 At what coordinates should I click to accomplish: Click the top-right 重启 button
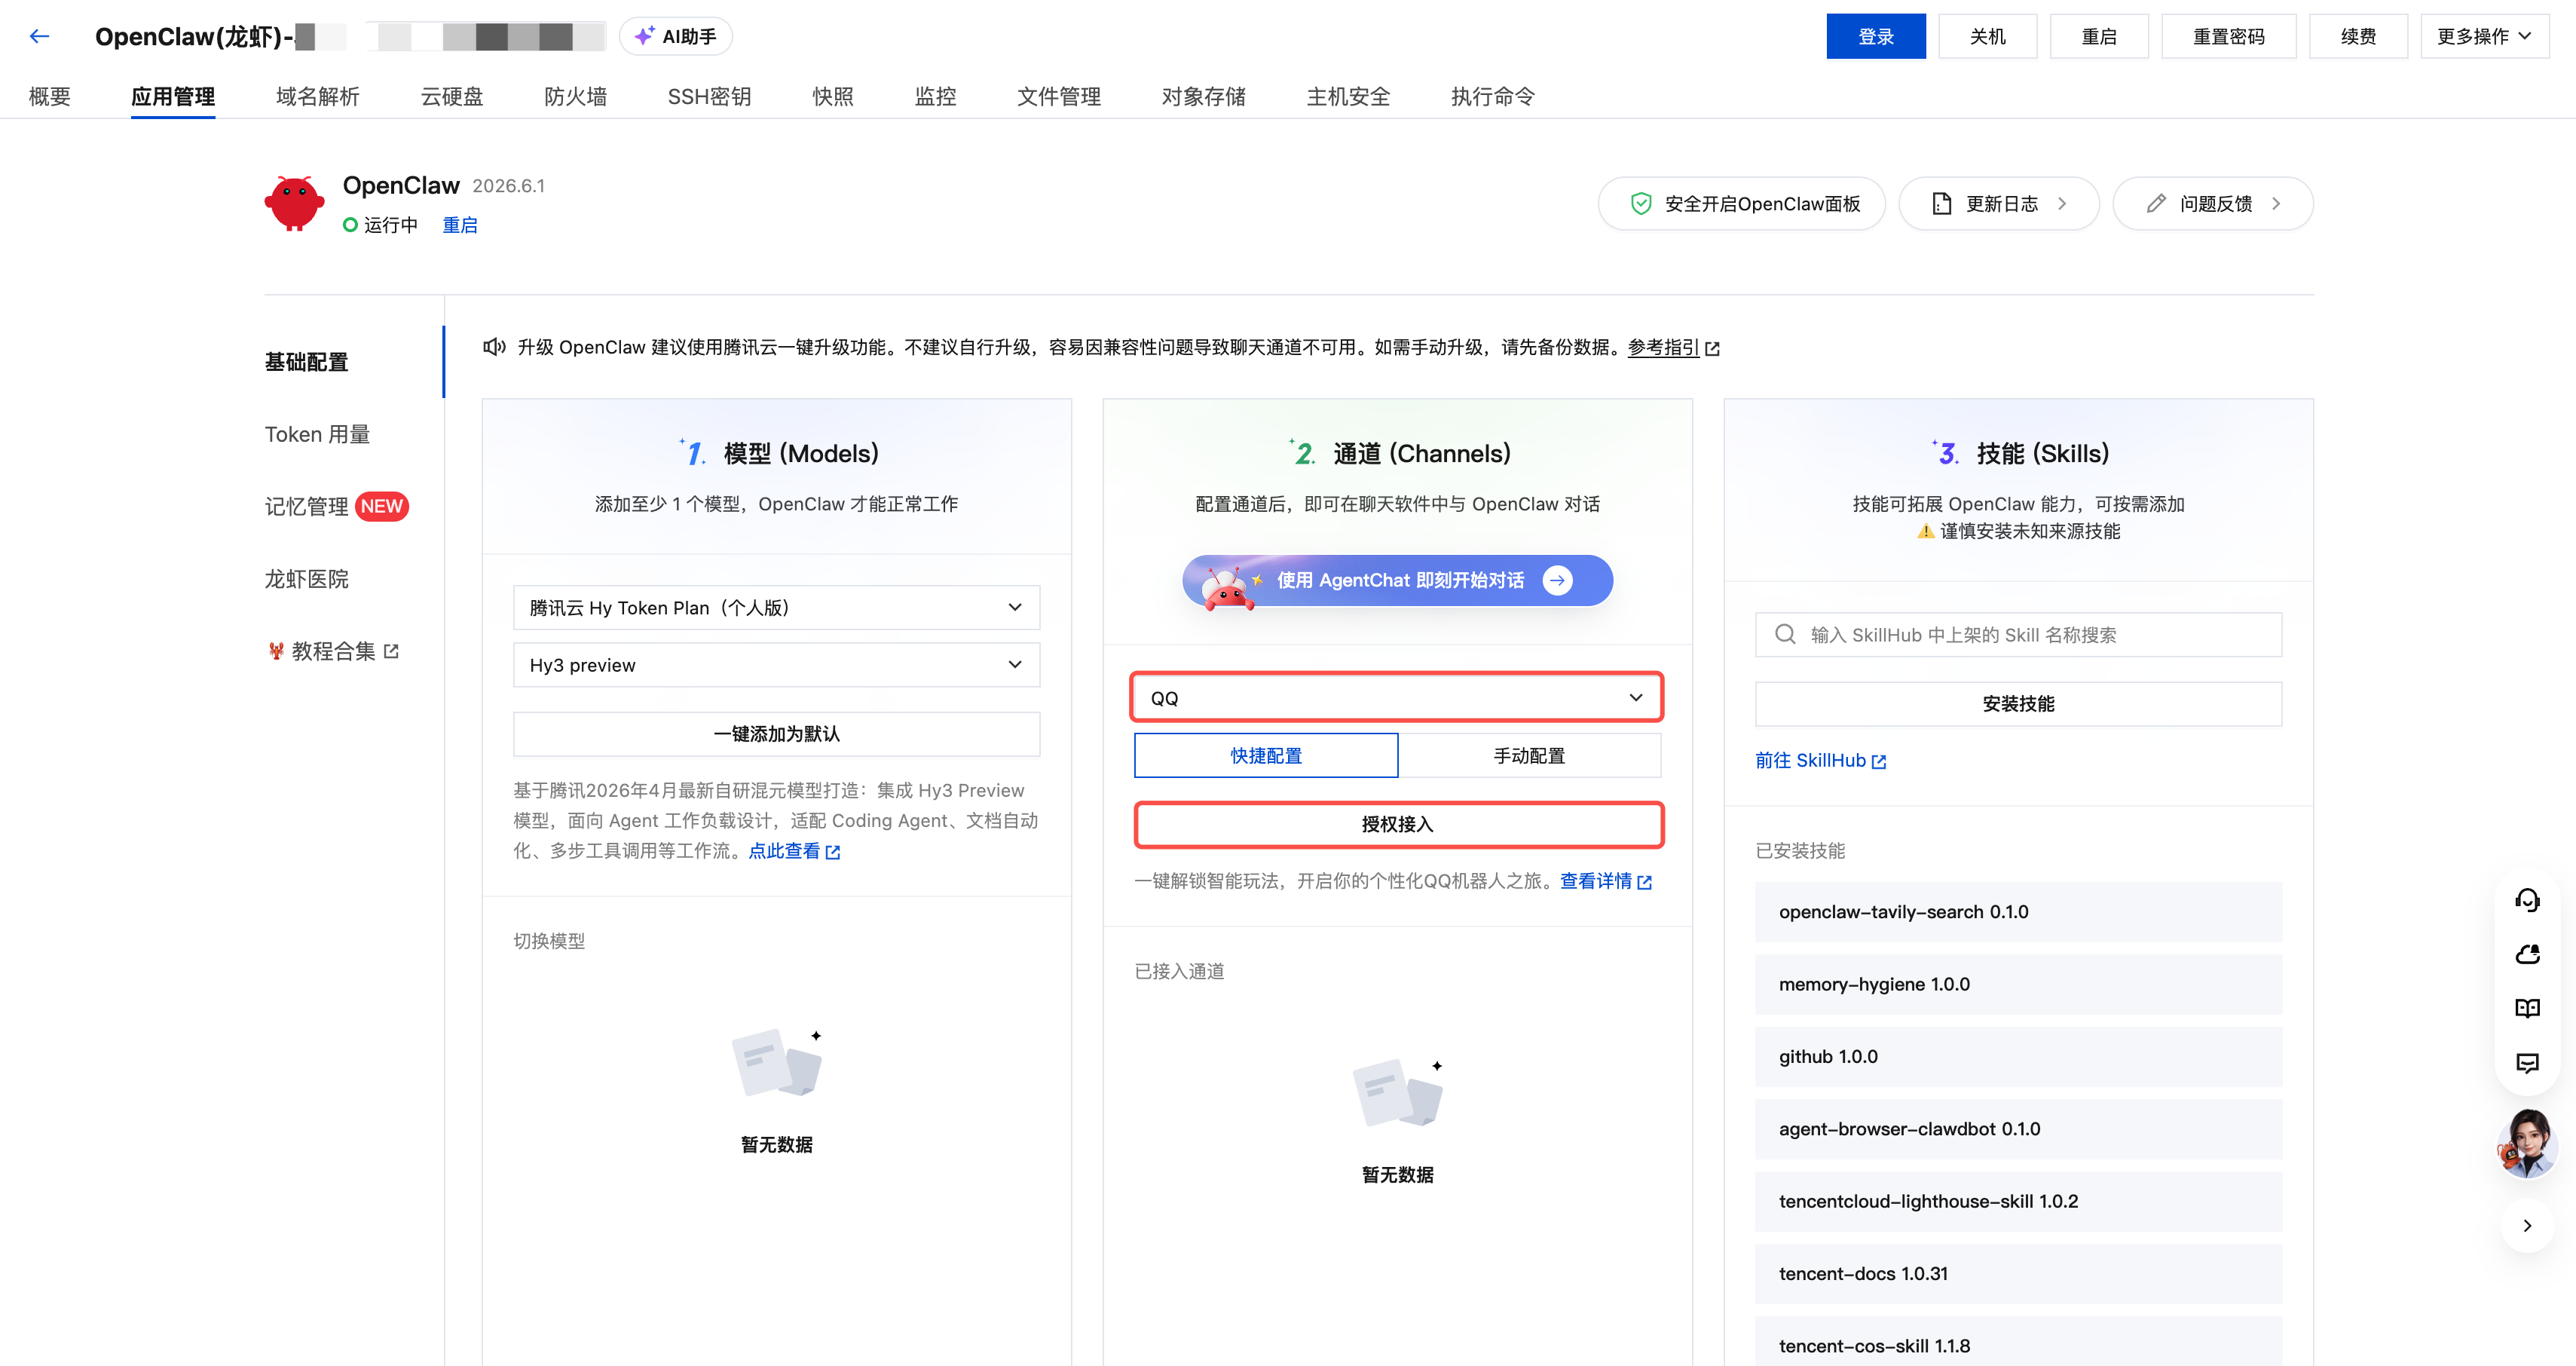click(x=2099, y=36)
